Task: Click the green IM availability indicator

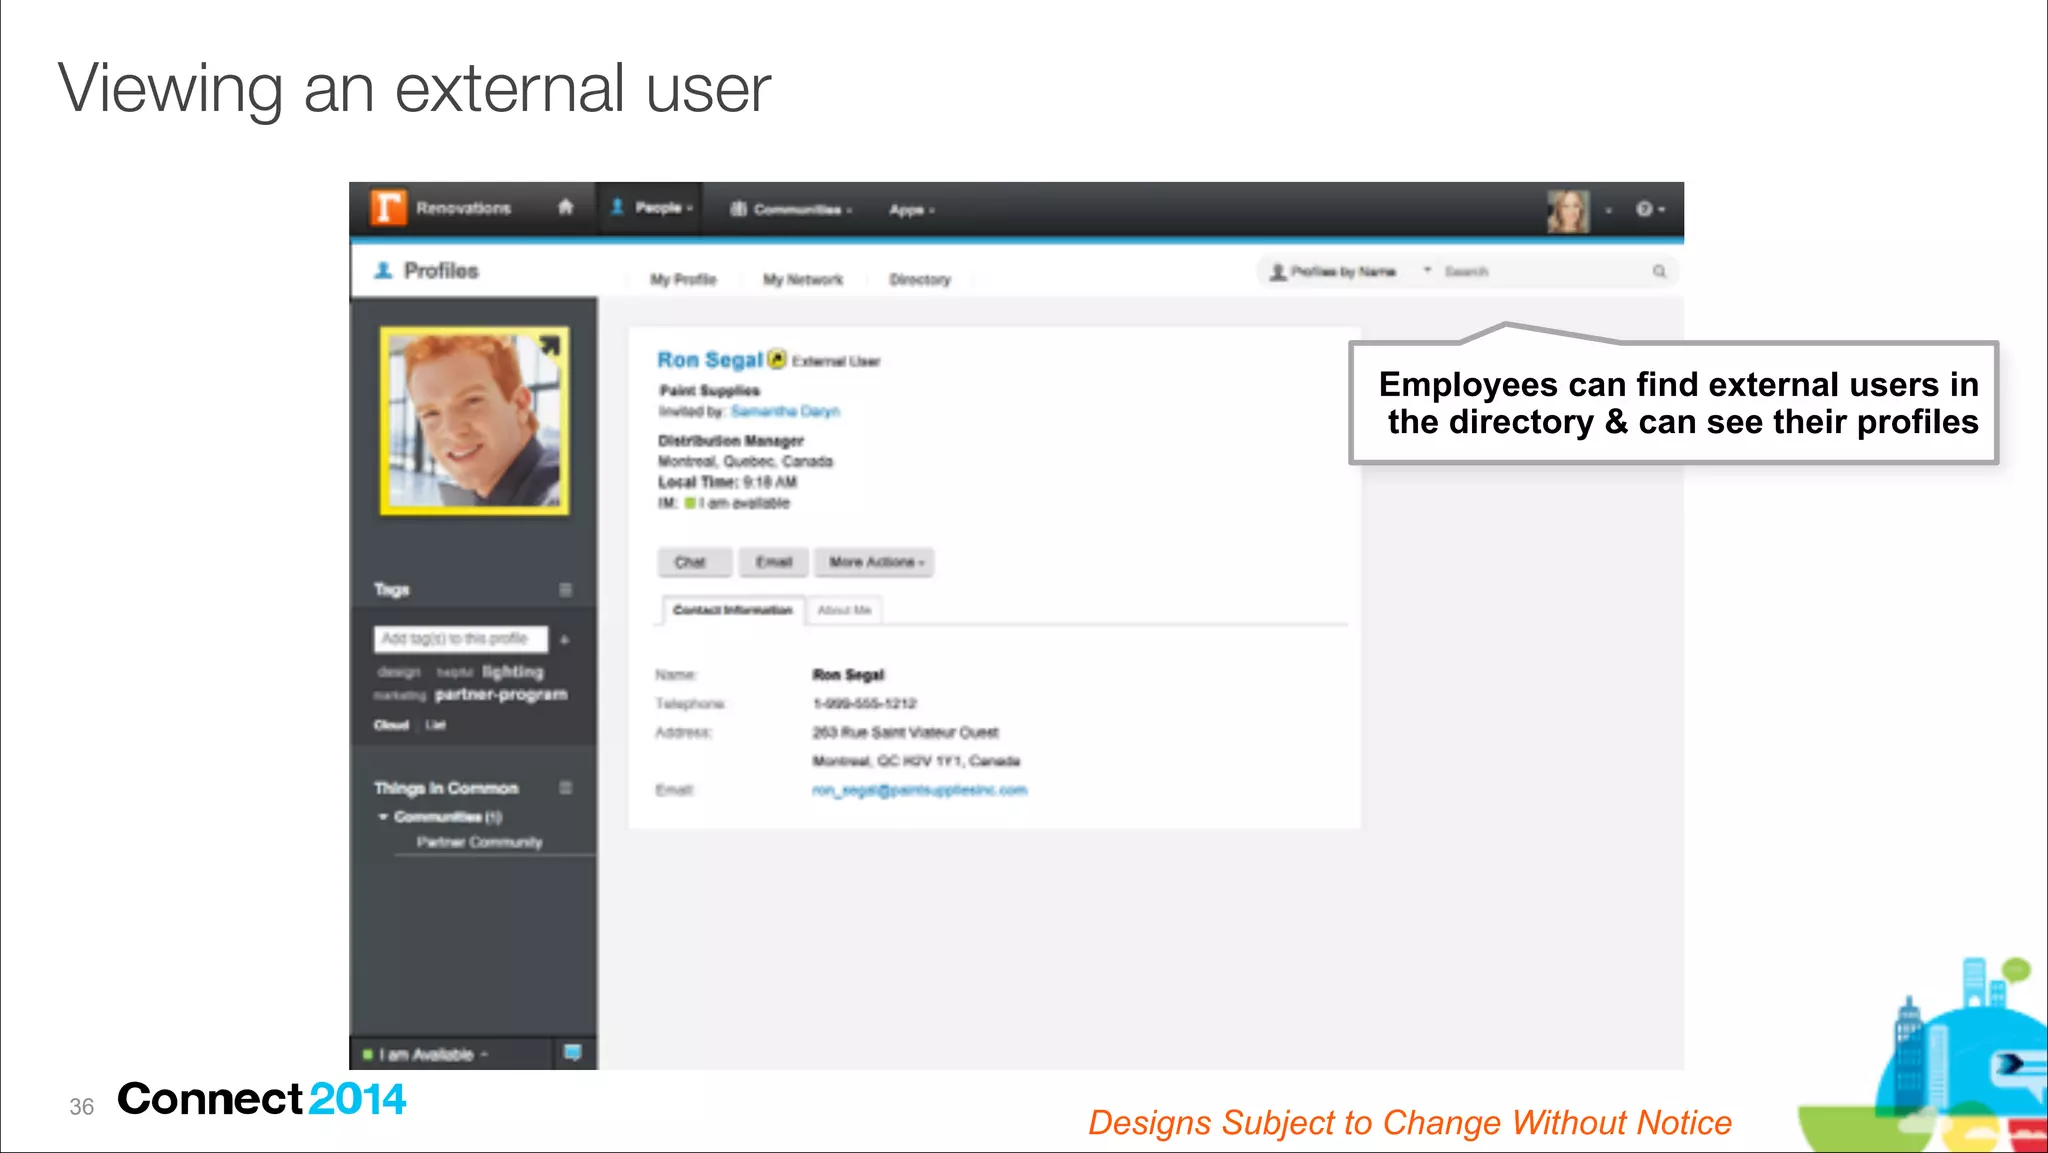Action: tap(689, 503)
